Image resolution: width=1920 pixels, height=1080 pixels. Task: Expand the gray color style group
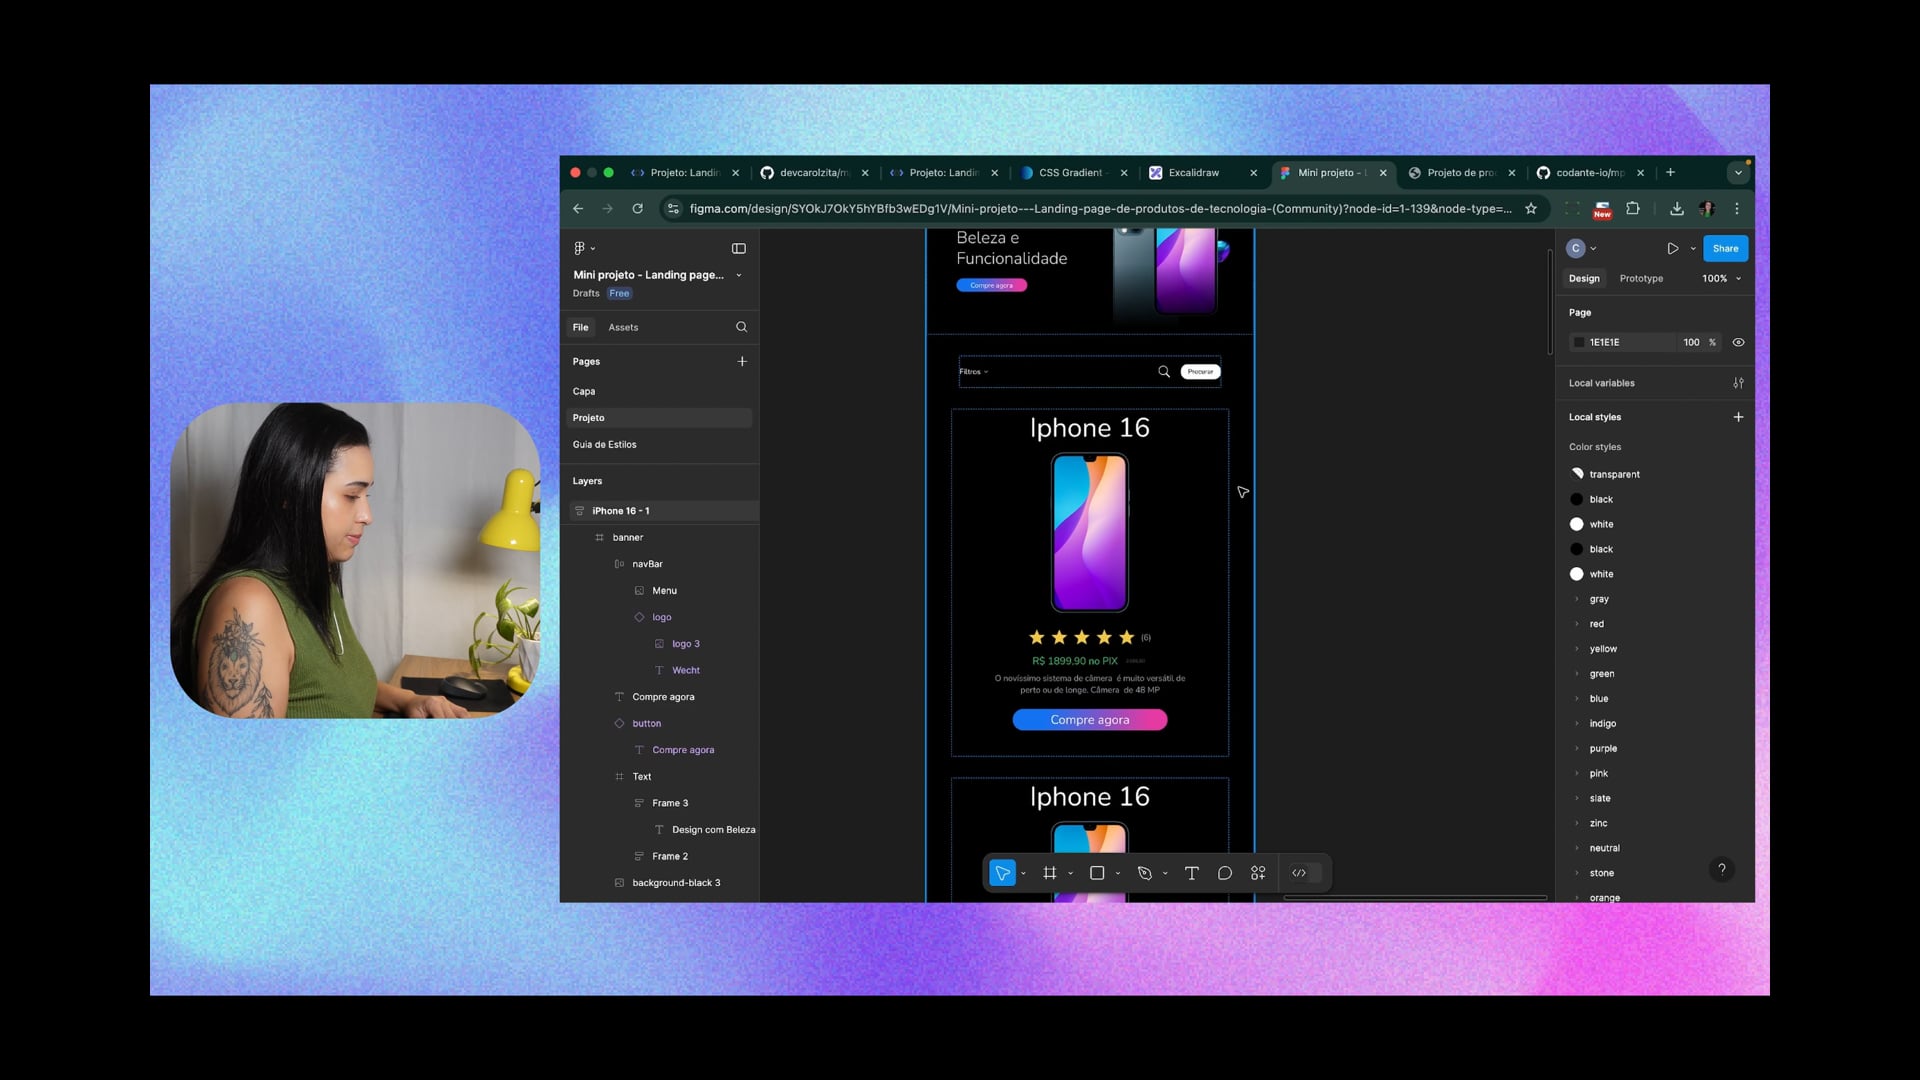[x=1577, y=599]
